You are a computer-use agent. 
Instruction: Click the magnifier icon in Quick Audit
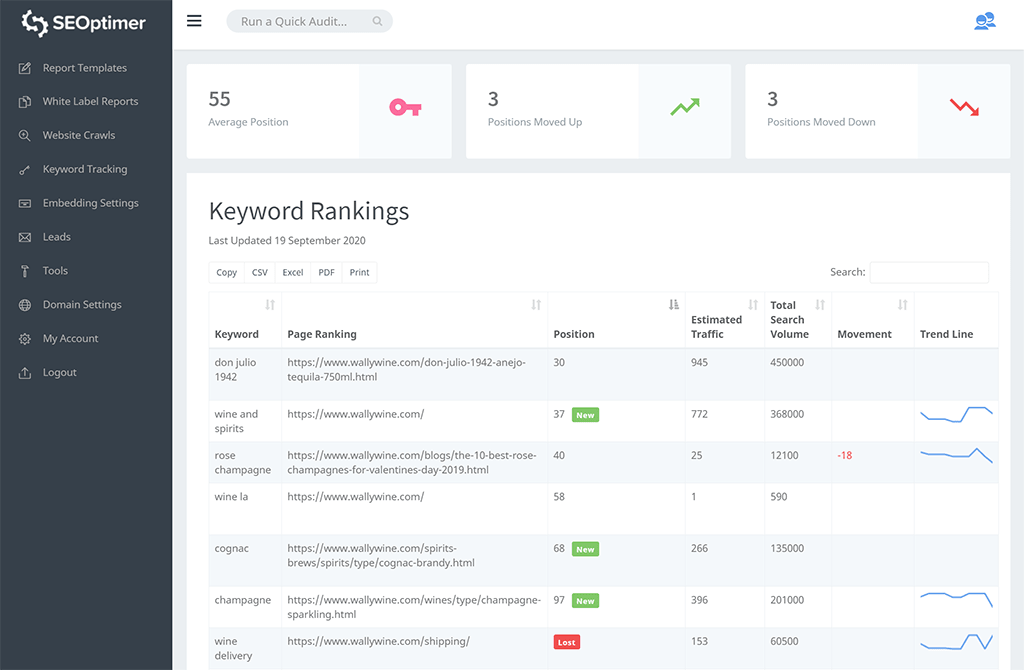(x=377, y=21)
